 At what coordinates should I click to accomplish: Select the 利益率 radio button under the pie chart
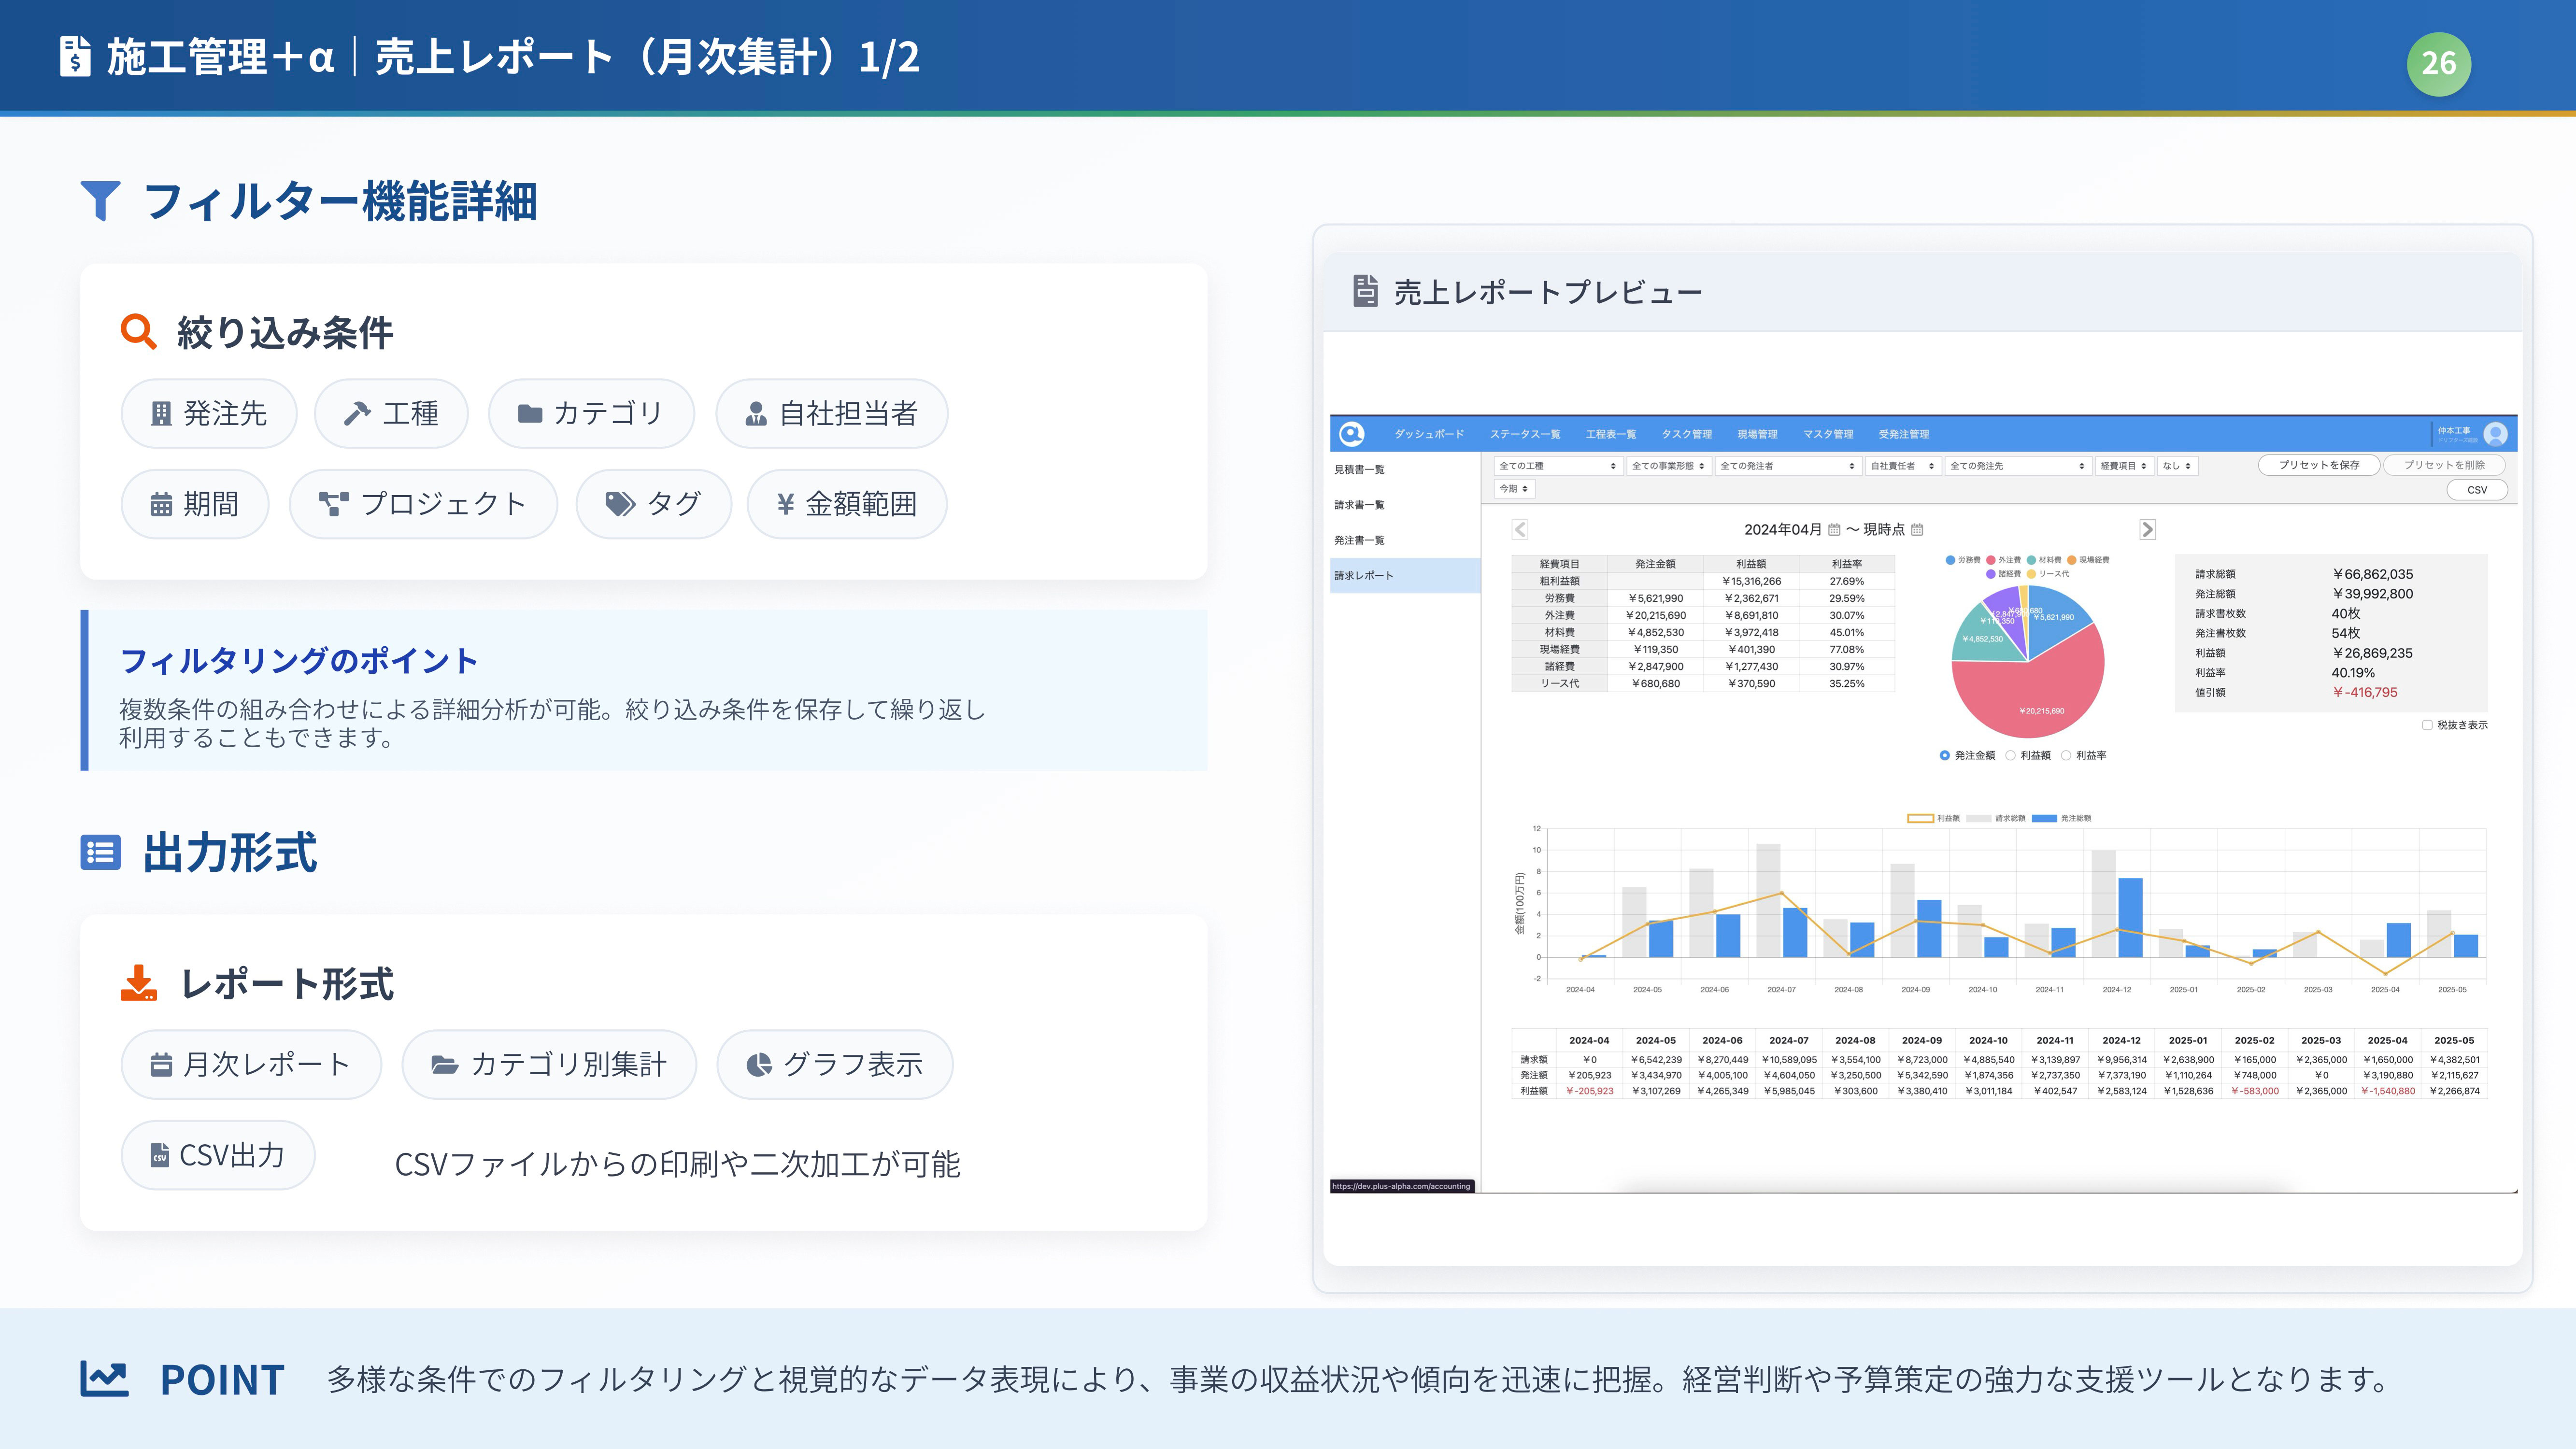2066,756
